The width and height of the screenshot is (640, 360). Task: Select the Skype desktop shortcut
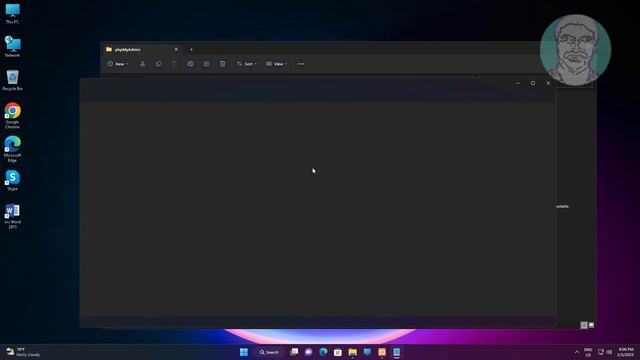[x=12, y=180]
